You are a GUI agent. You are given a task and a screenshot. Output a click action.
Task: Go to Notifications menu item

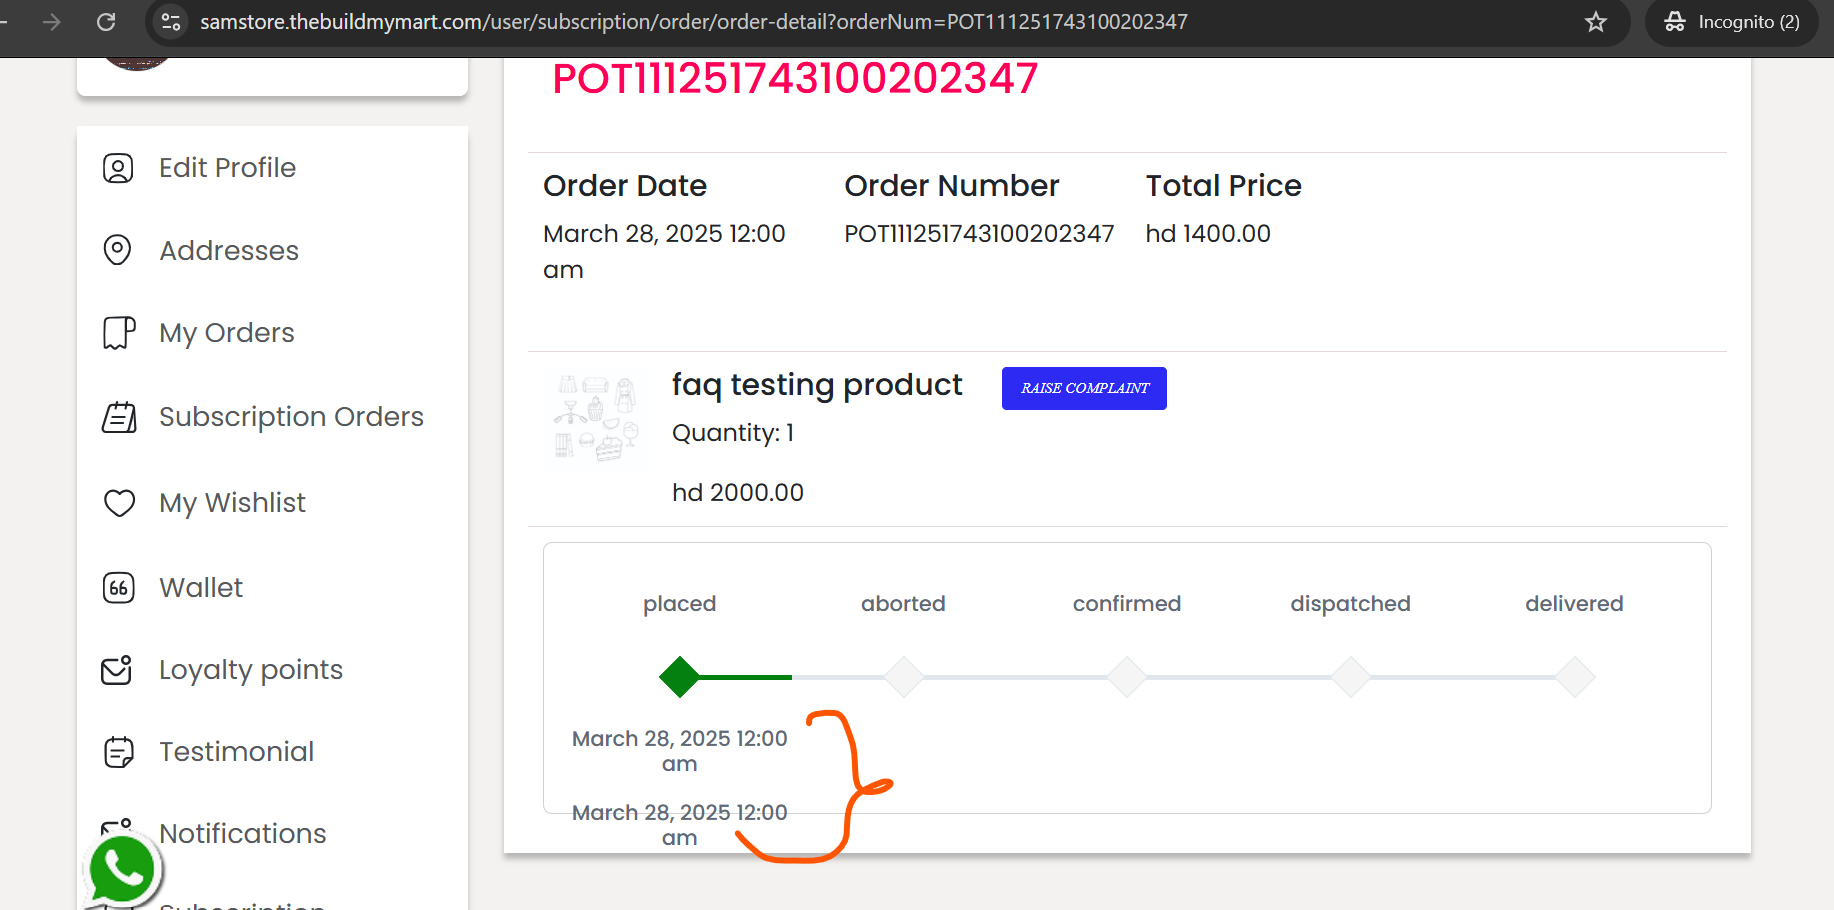coord(243,833)
